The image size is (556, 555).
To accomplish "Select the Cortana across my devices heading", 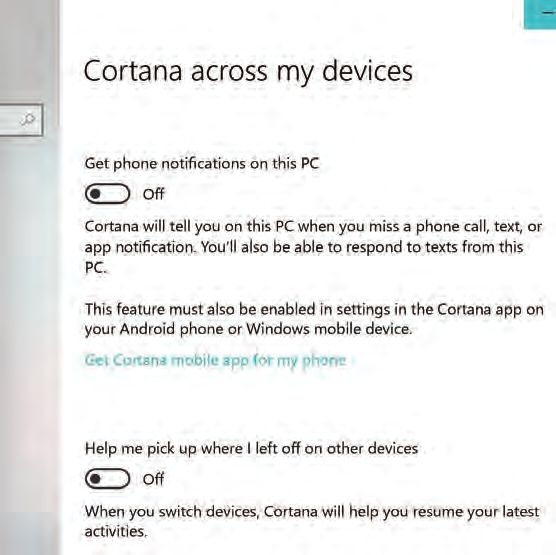I will click(248, 71).
